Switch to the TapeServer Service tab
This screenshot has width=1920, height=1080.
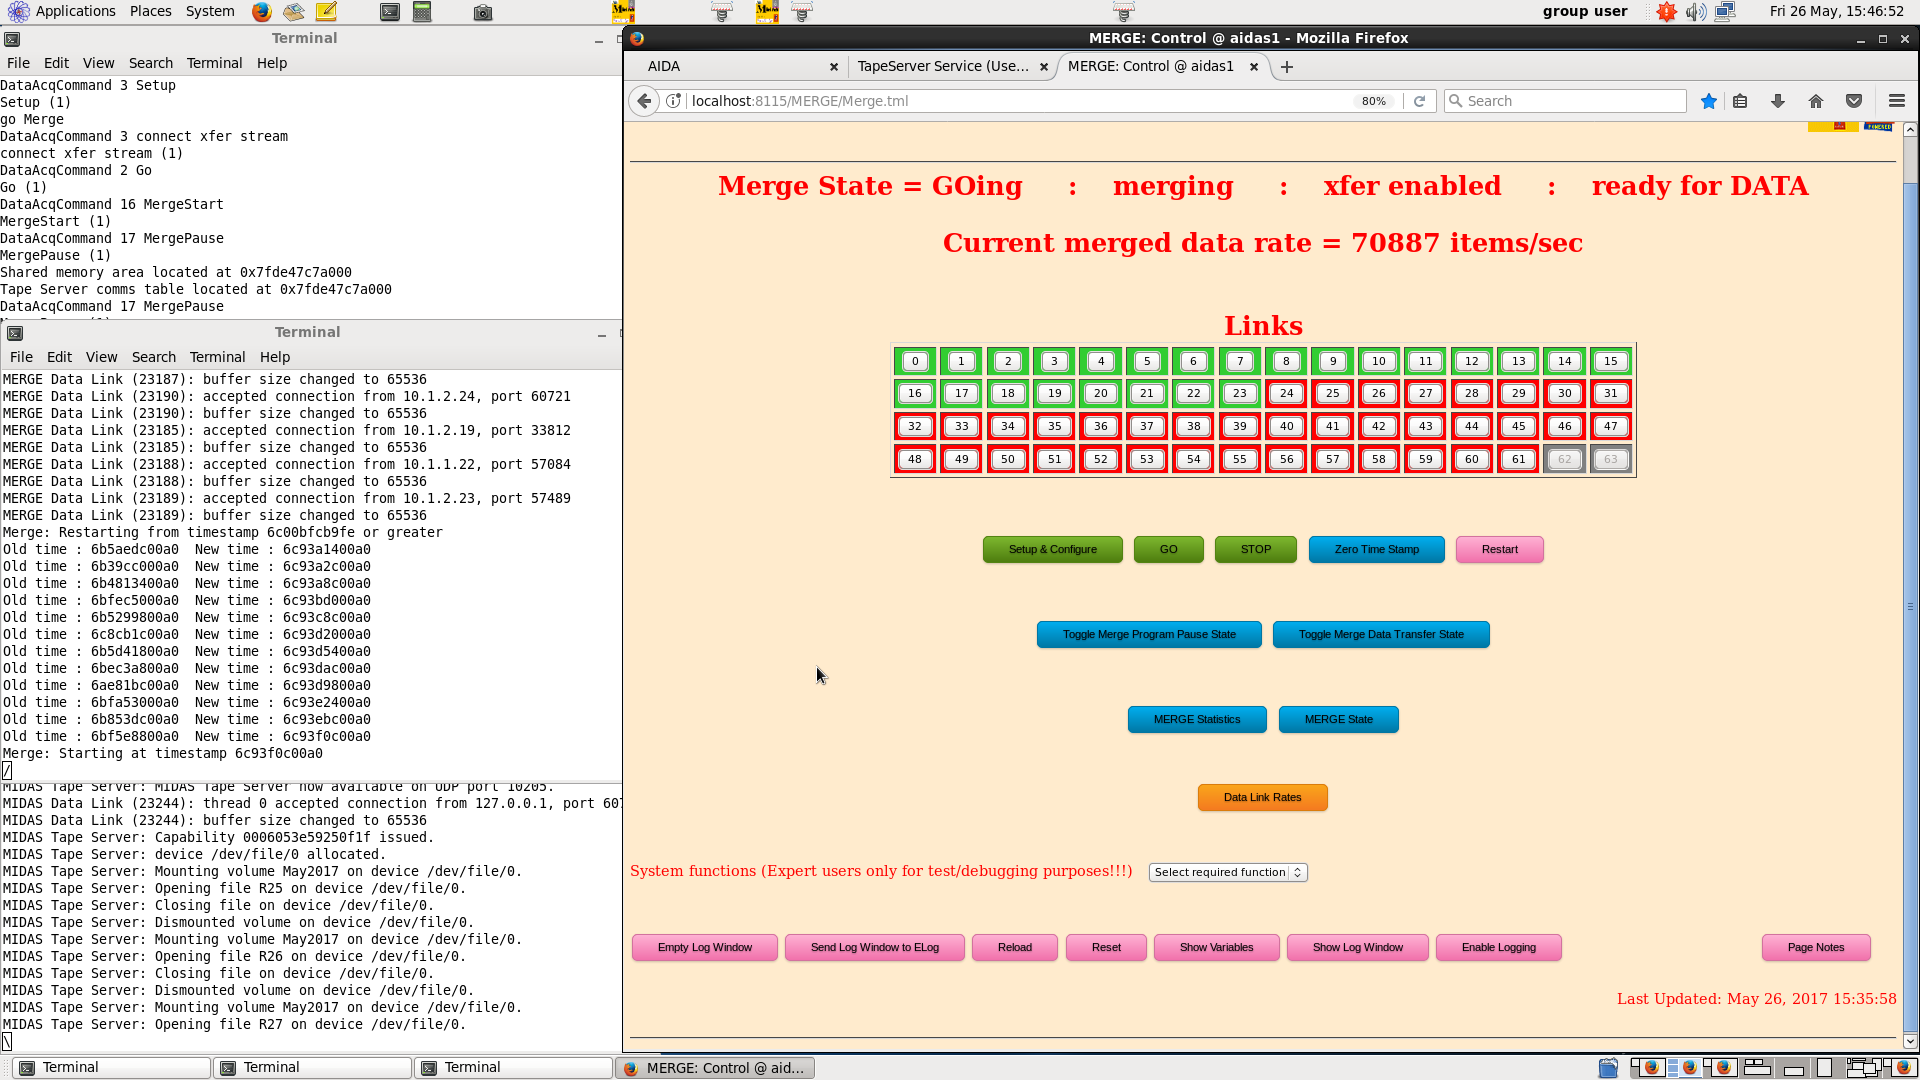point(942,66)
